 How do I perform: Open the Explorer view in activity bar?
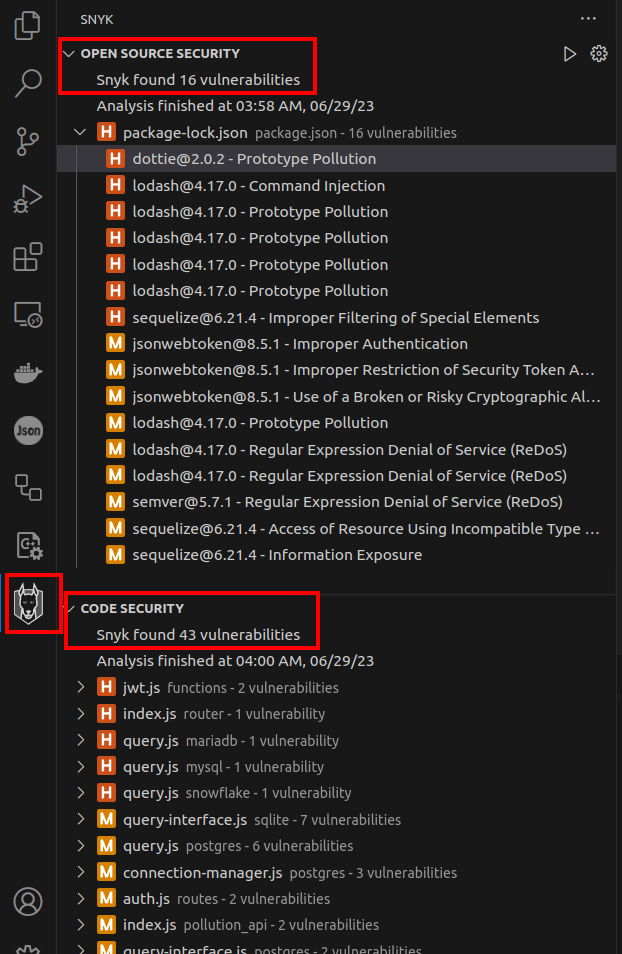28,26
